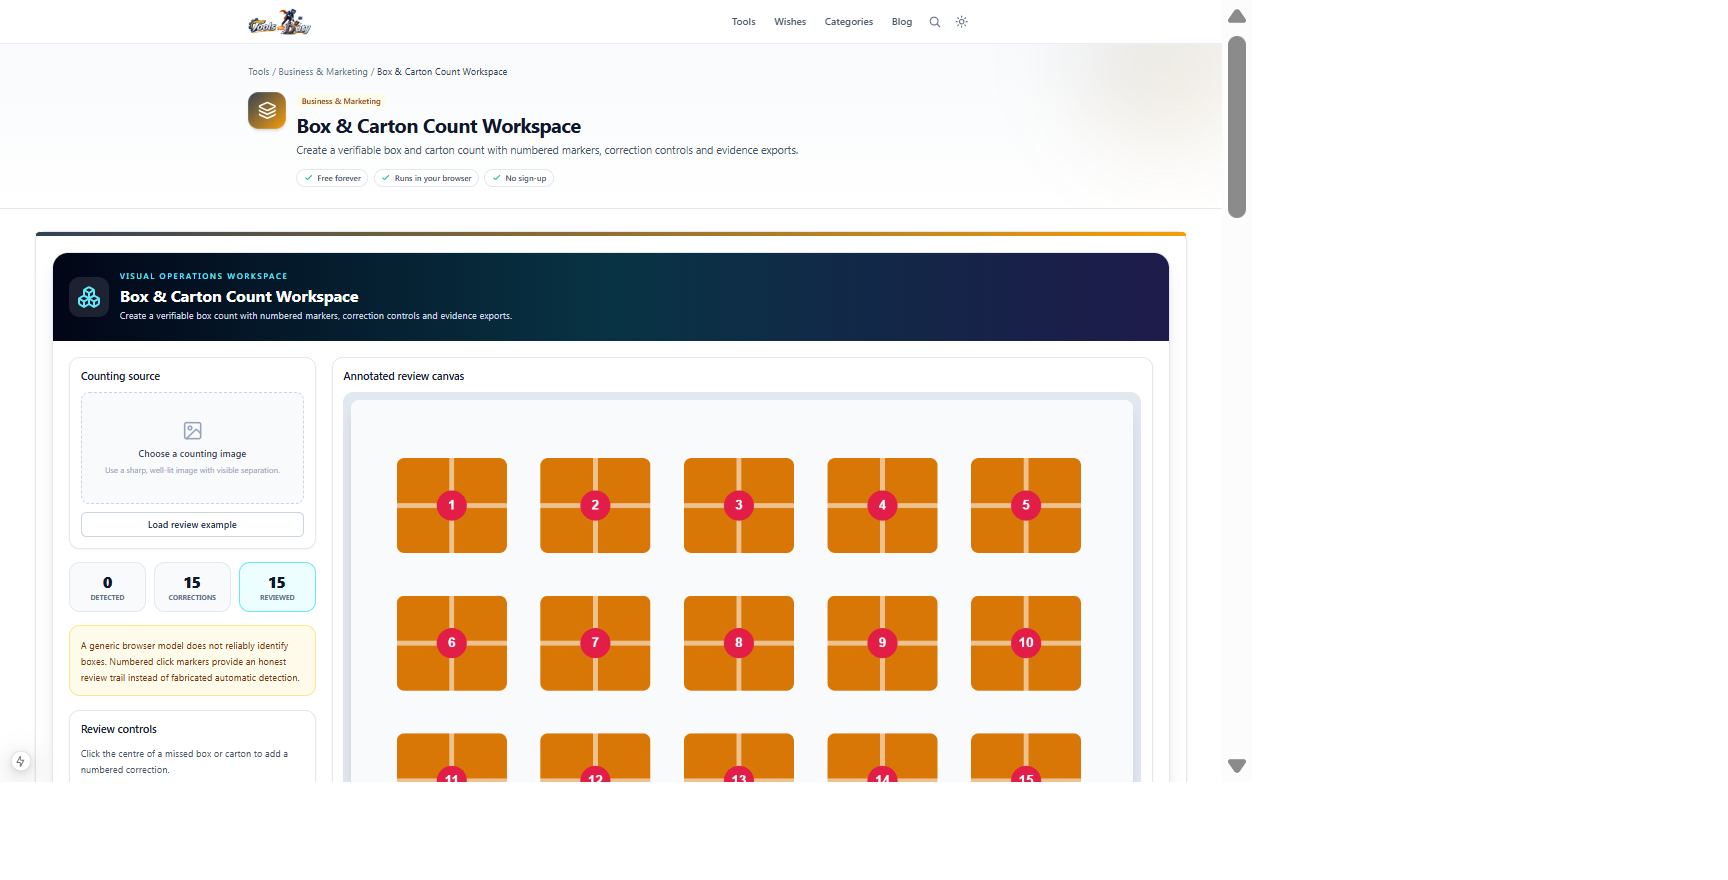Viewport: 1728px width, 880px height.
Task: Click the lightning bolt icon at the page corner
Action: pos(20,762)
